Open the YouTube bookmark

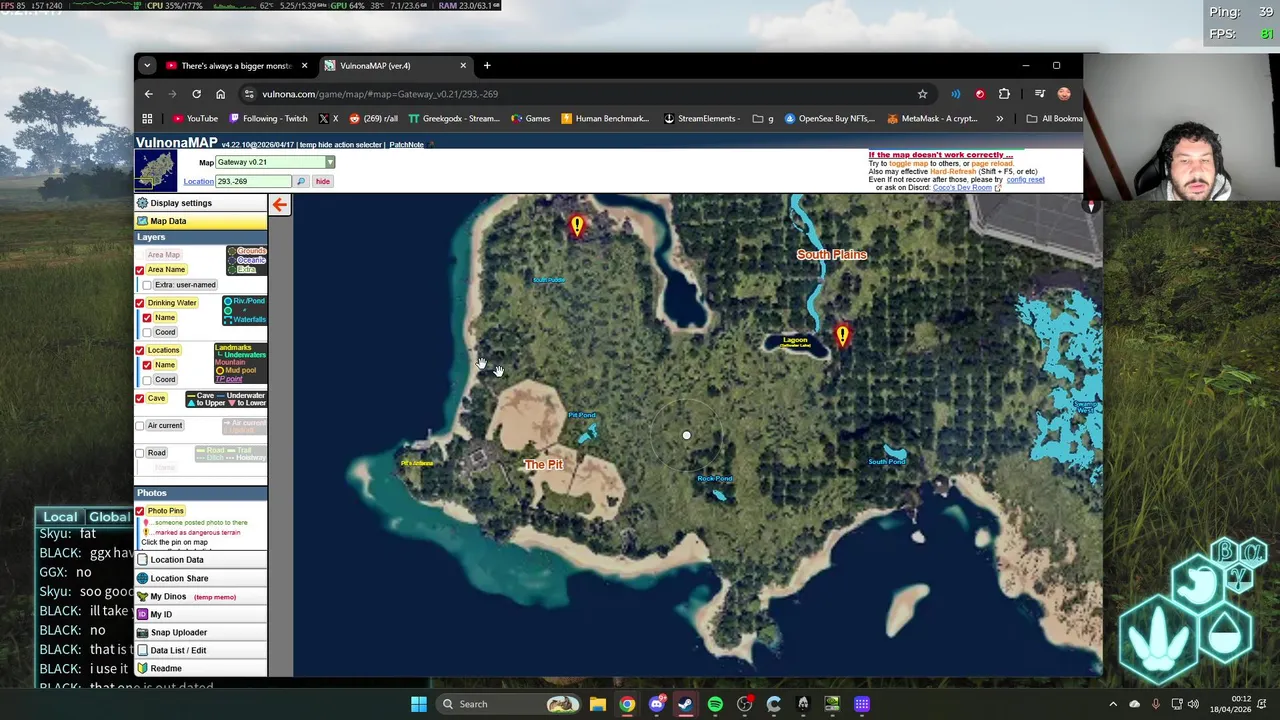click(x=194, y=119)
